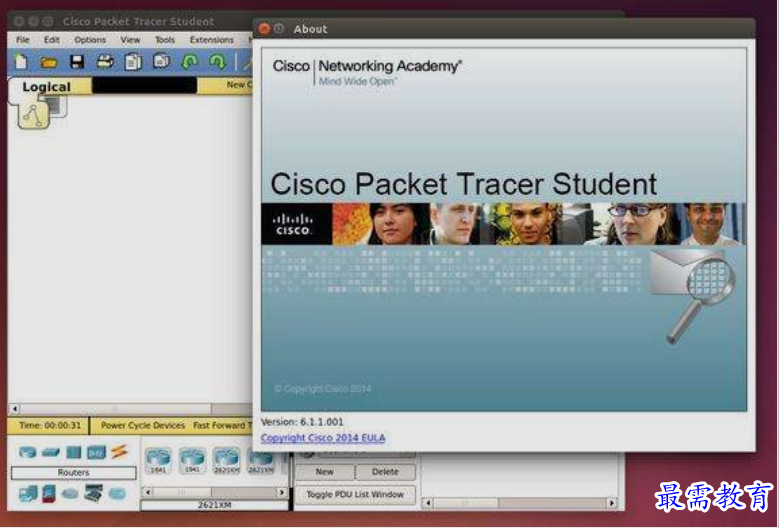Click right arrow of device list scrollbar

pos(282,492)
